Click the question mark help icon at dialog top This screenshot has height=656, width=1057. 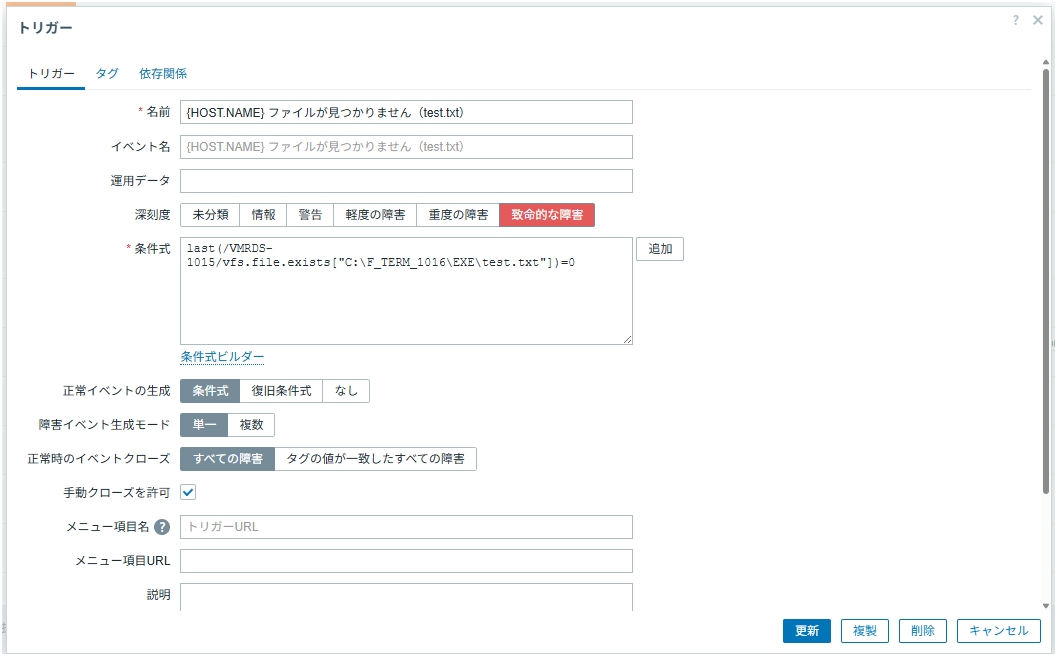coord(1016,21)
